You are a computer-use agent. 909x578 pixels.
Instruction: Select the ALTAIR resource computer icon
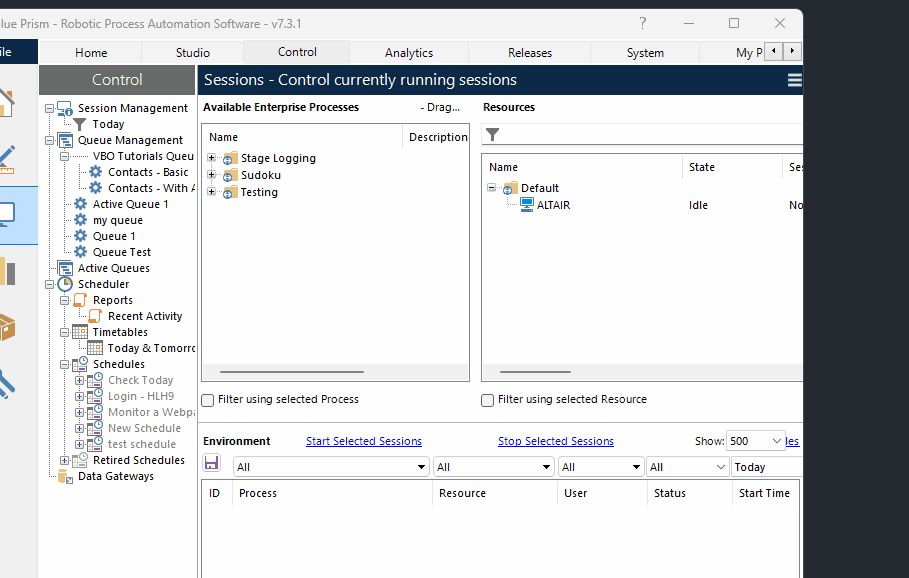(526, 205)
